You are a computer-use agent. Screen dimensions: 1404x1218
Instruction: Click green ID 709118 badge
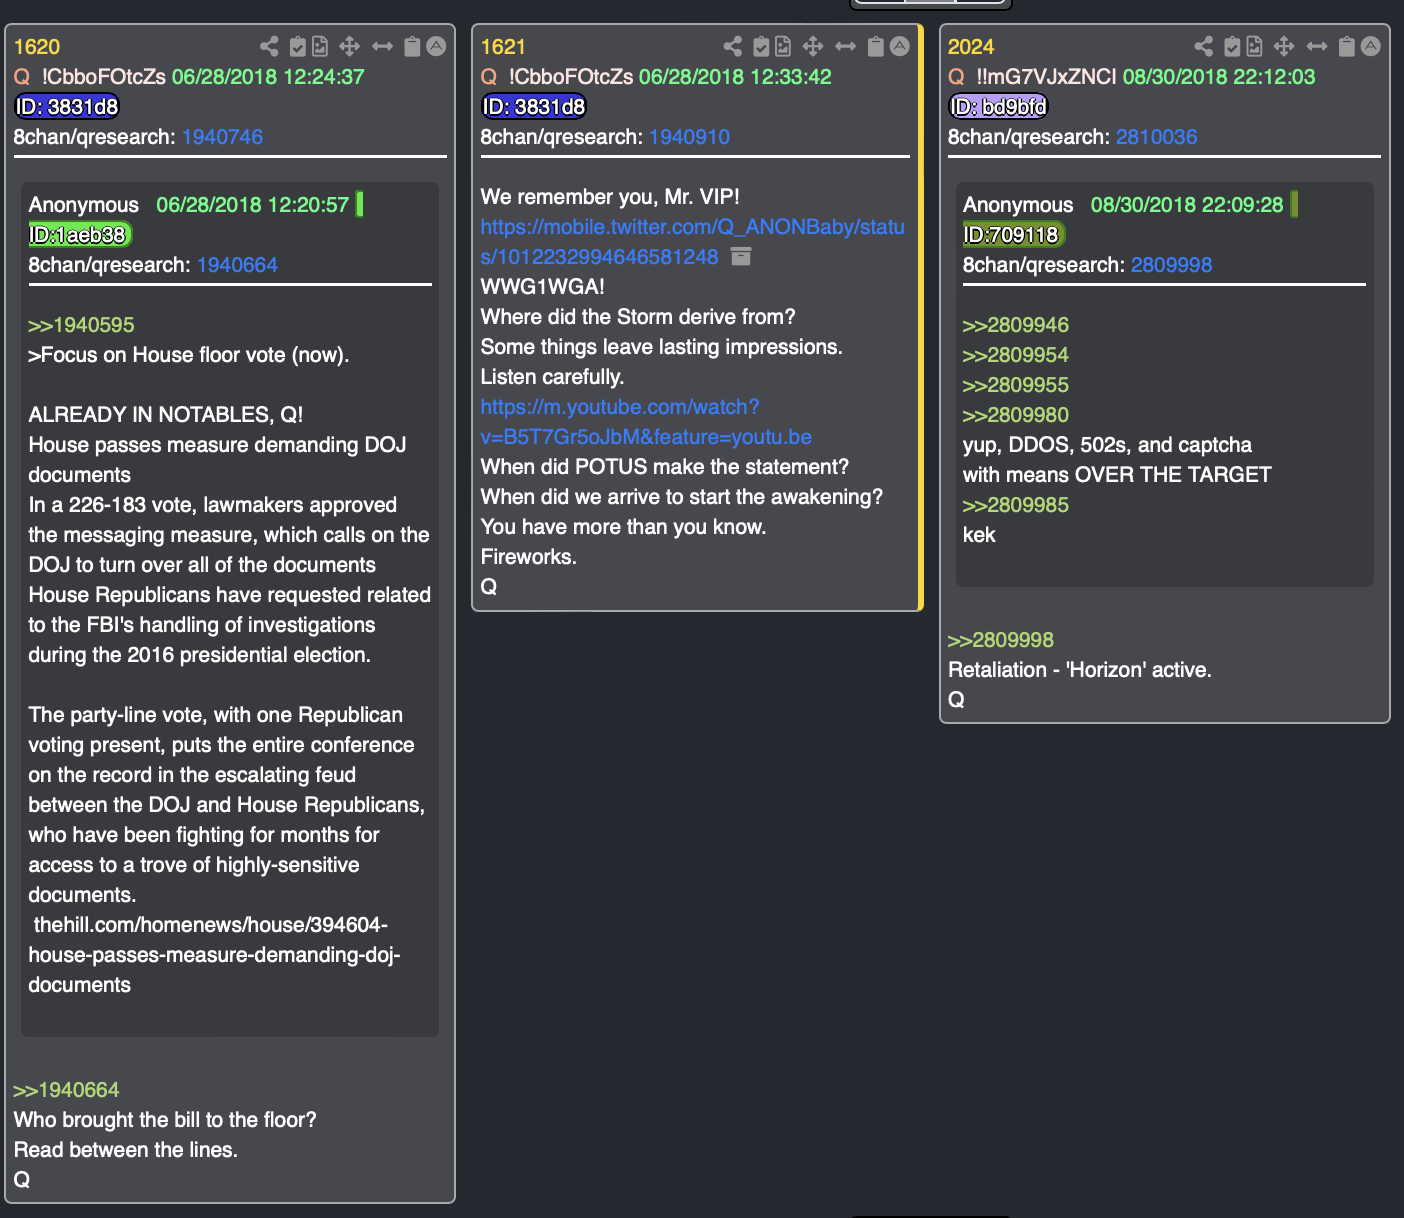click(x=1014, y=235)
